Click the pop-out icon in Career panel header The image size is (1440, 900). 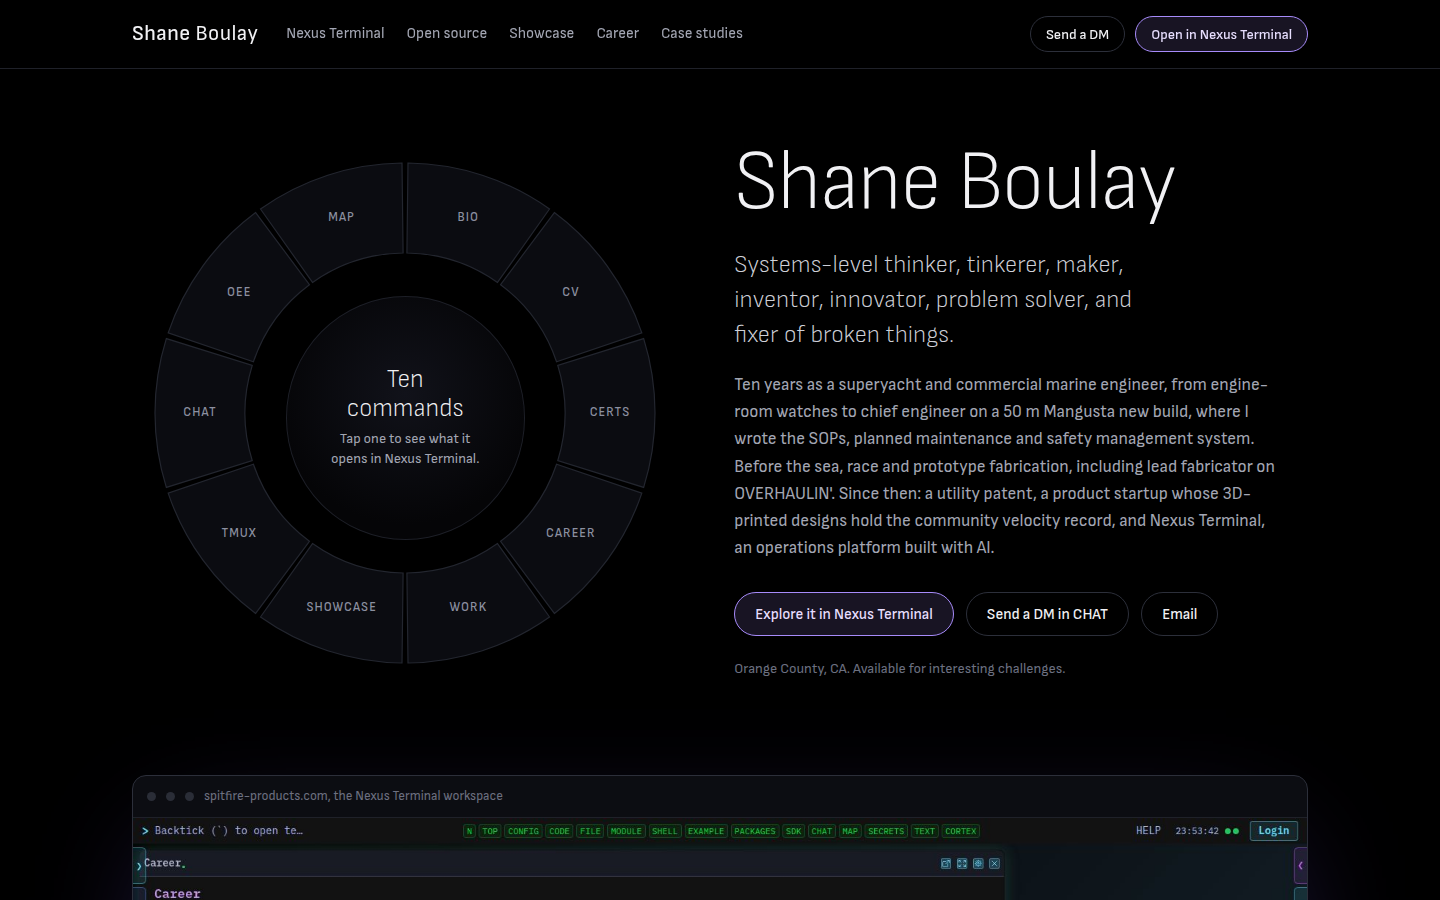(x=946, y=863)
